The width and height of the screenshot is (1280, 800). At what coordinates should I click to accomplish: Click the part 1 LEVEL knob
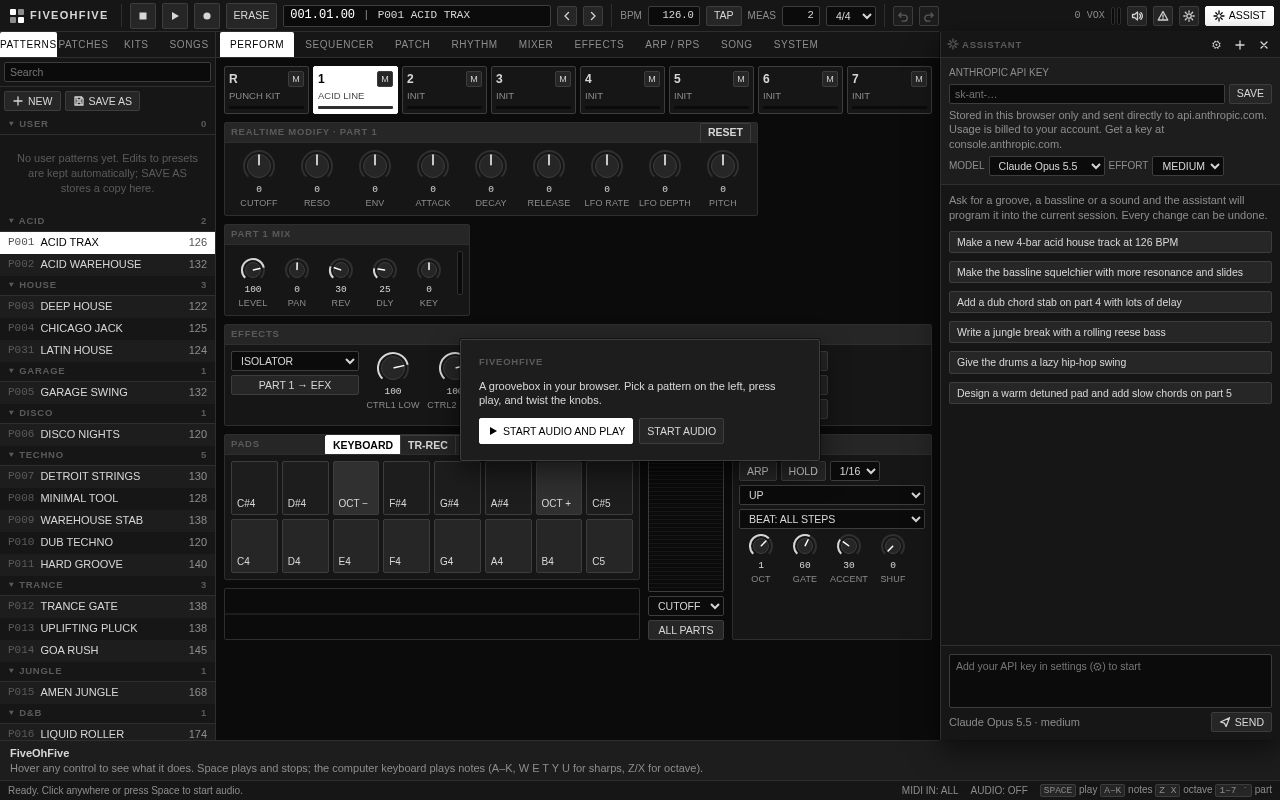click(x=253, y=270)
